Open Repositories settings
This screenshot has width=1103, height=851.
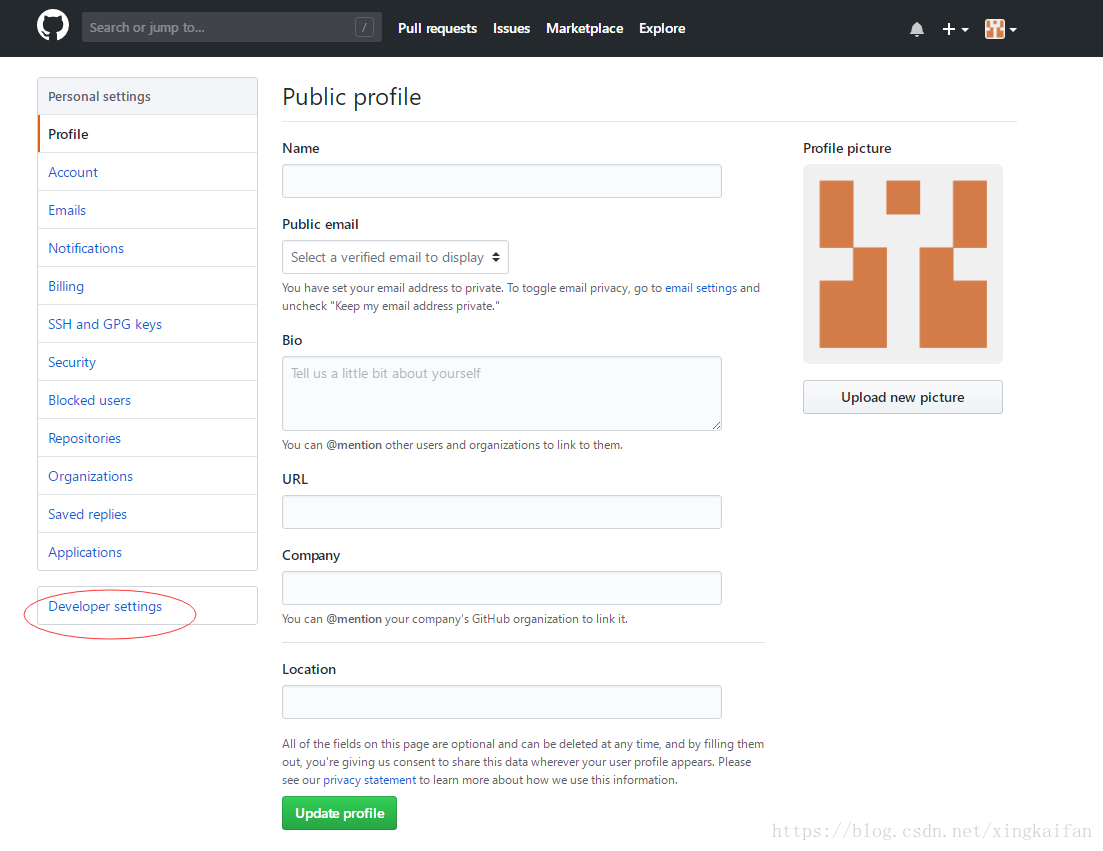pyautogui.click(x=148, y=437)
